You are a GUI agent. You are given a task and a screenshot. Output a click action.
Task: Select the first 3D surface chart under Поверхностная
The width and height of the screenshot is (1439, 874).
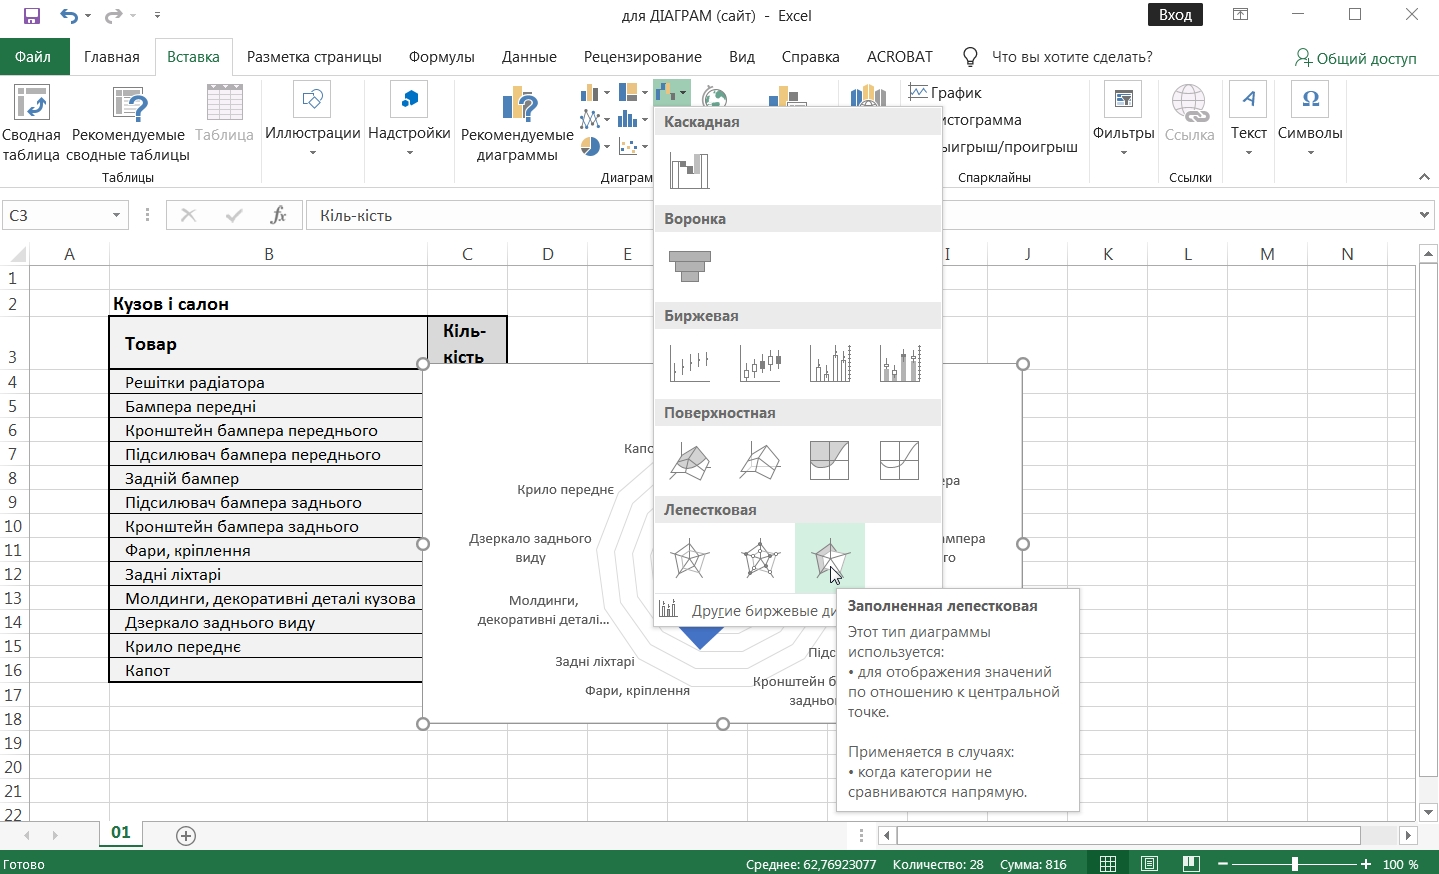point(690,461)
